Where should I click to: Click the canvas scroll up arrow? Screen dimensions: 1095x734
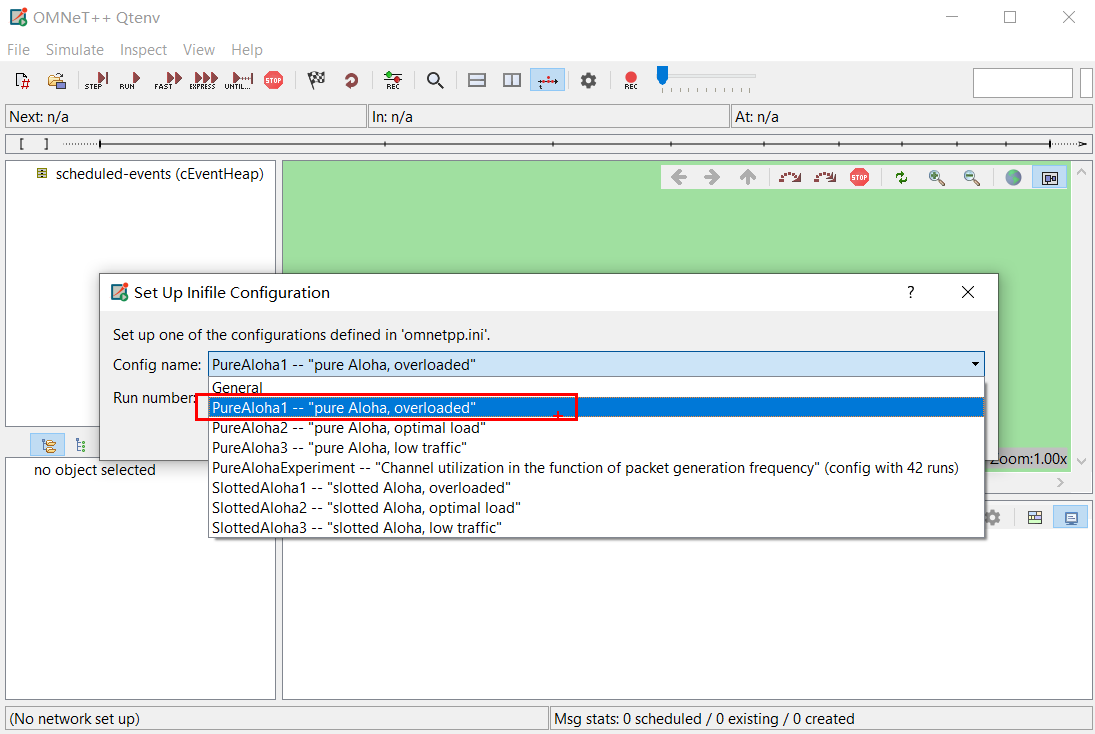[1082, 171]
